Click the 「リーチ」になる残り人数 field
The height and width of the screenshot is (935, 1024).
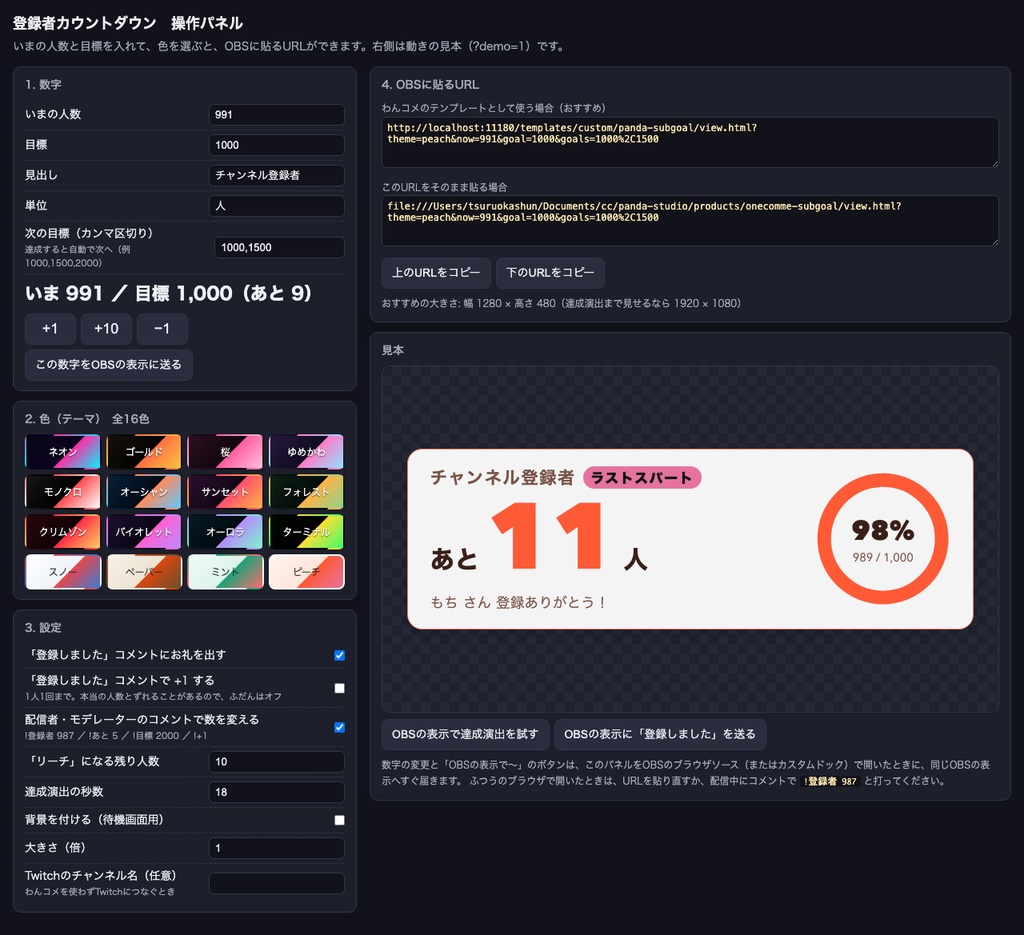point(277,761)
